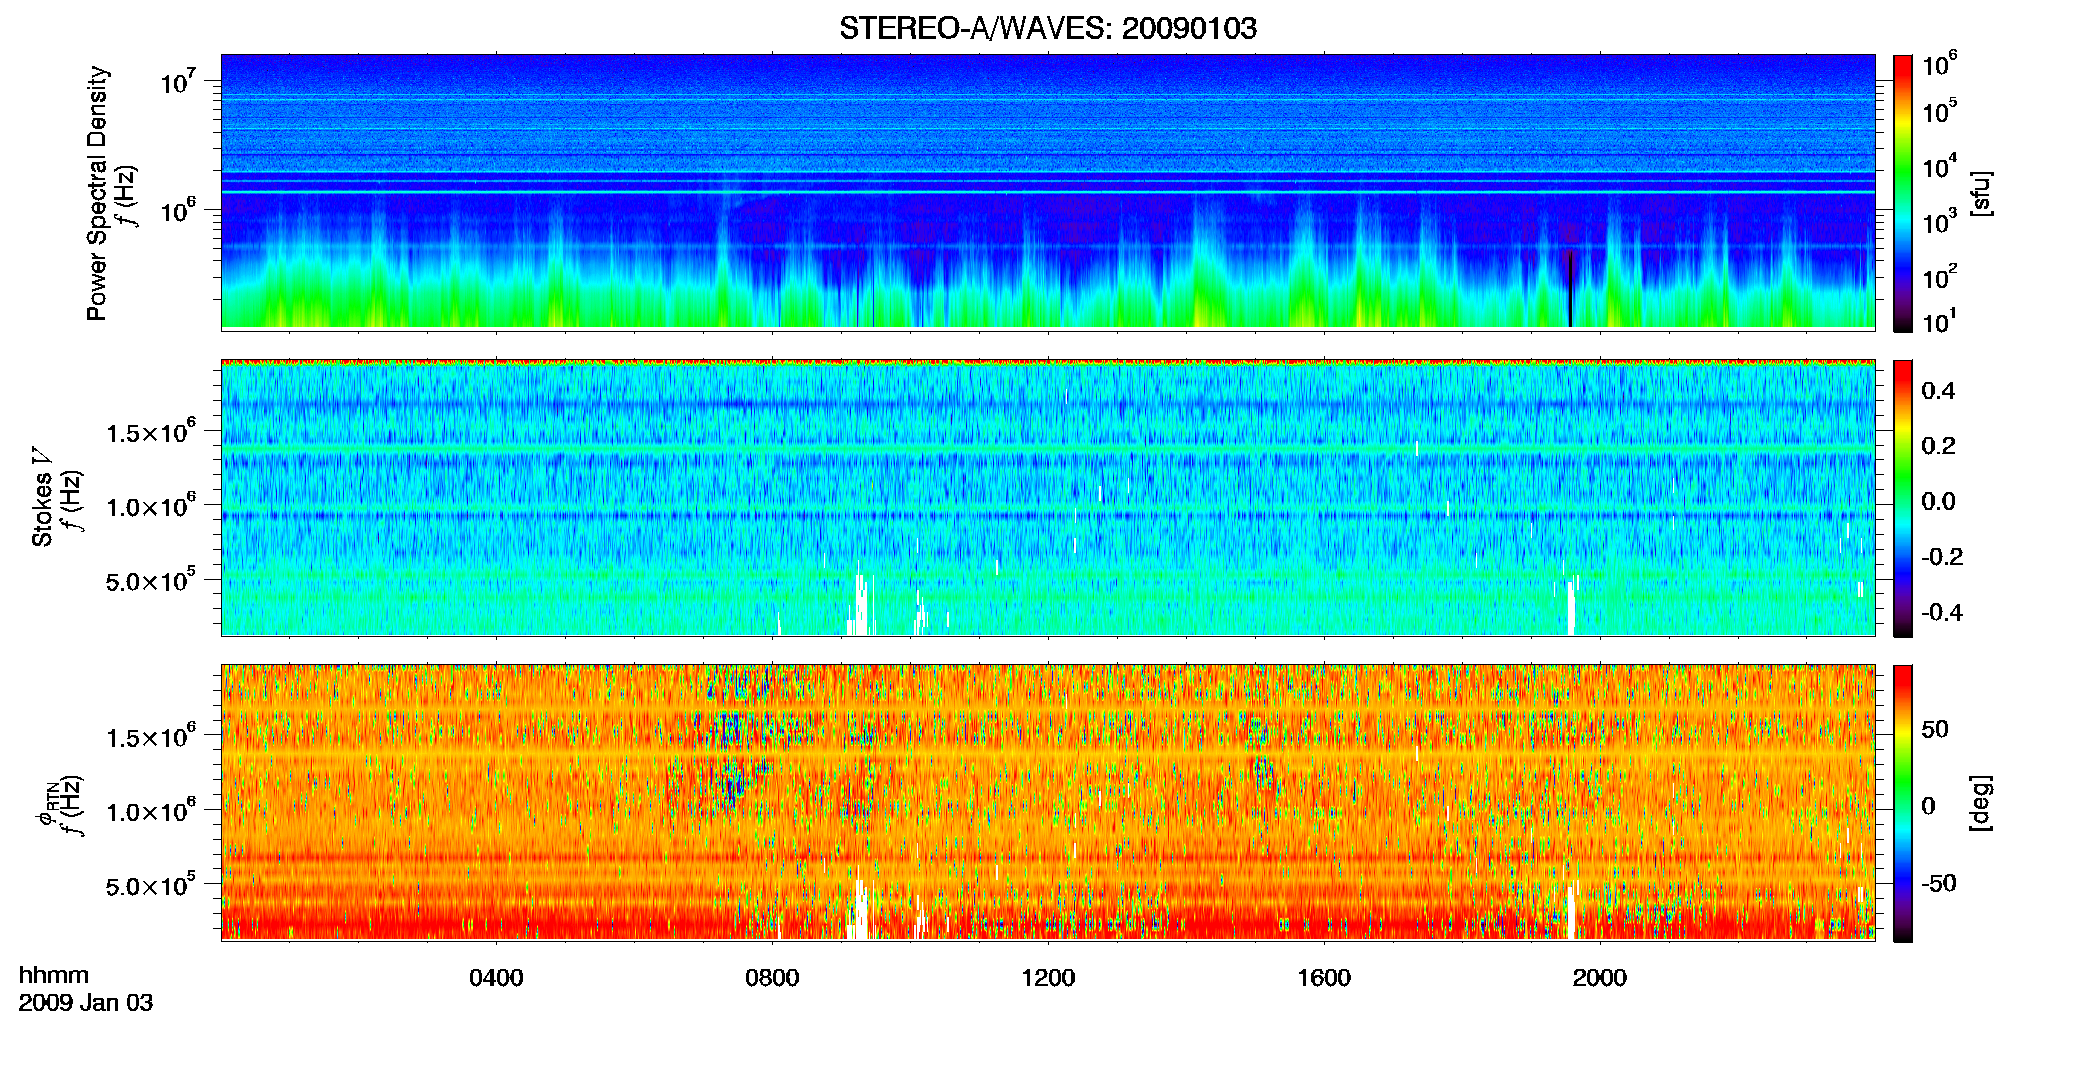The height and width of the screenshot is (1080, 2096).
Task: Click the [sfu] colorbar unit label
Action: coord(1980,193)
